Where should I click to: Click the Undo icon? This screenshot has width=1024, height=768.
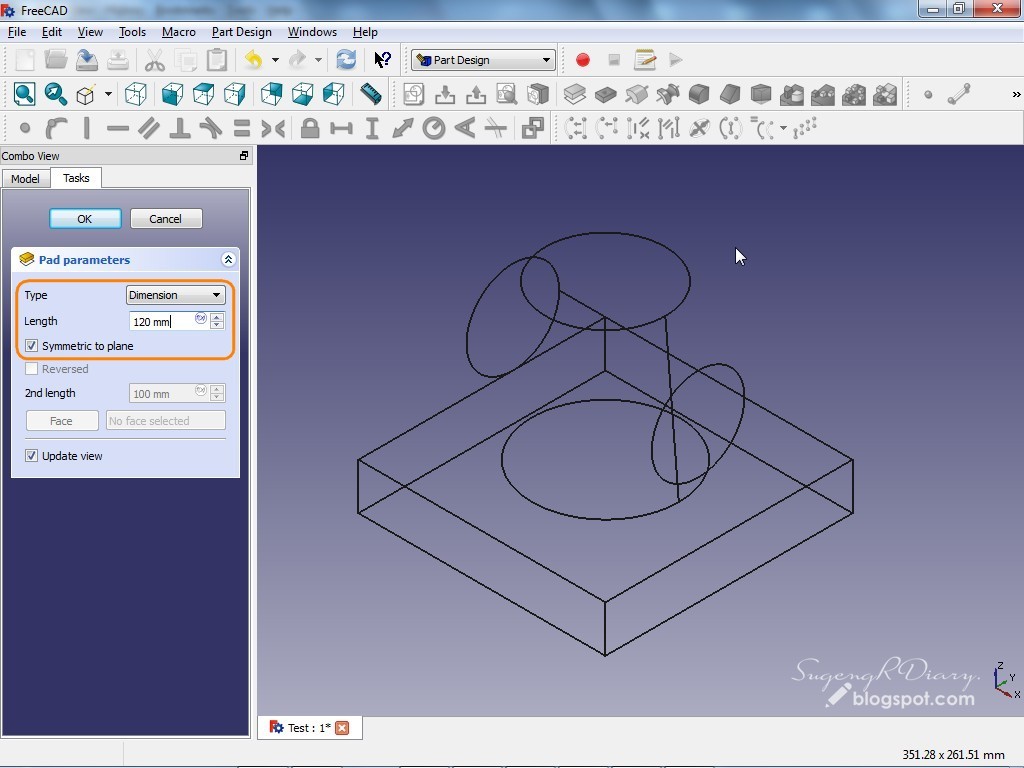coord(256,59)
